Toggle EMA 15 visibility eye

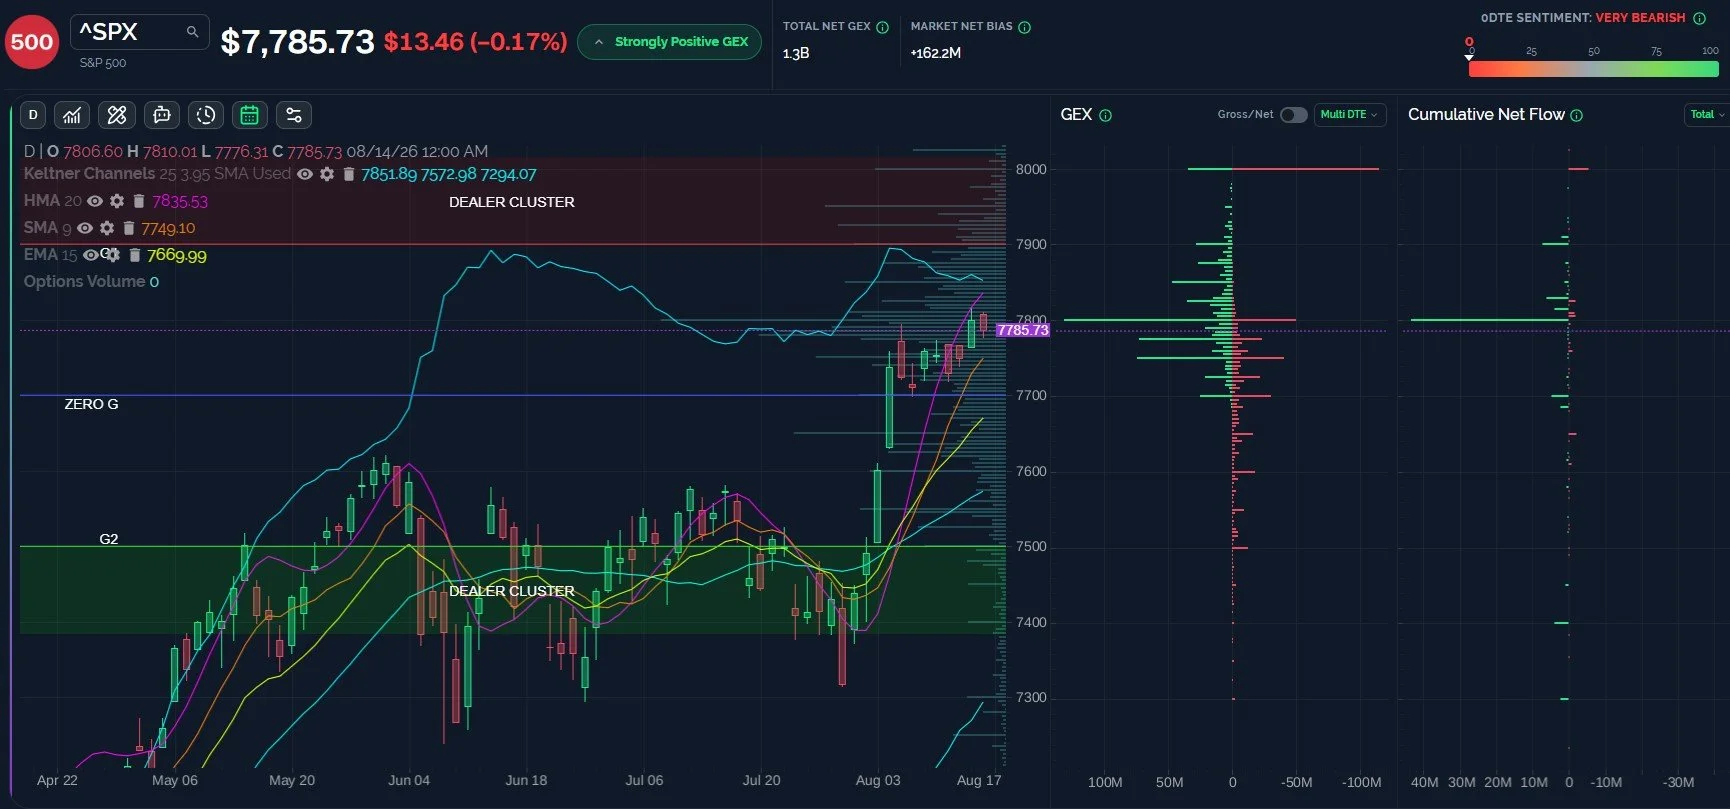91,255
